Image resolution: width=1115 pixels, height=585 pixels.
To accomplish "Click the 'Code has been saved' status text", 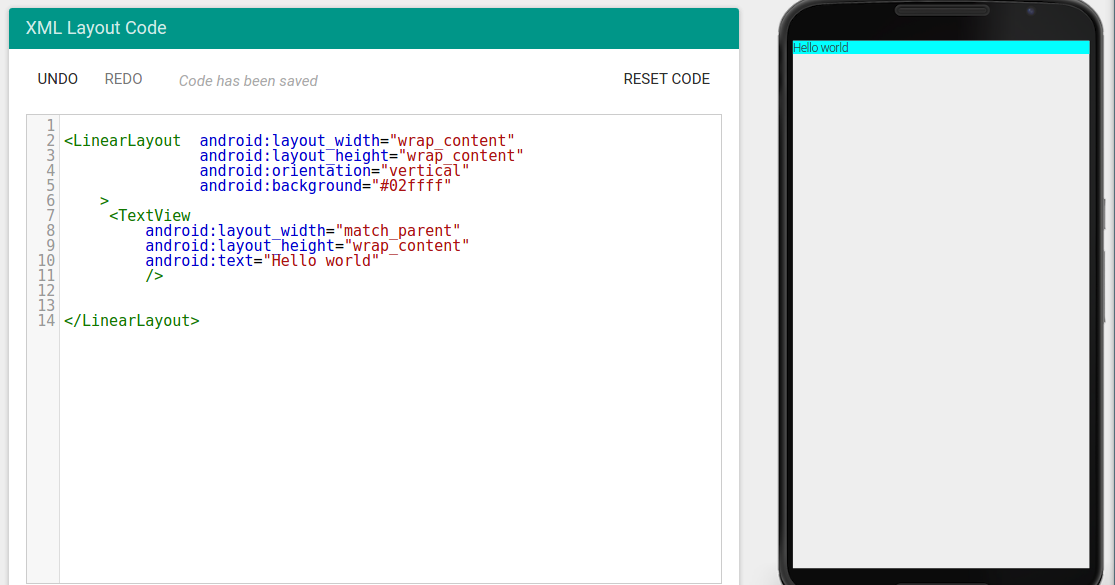I will [248, 81].
